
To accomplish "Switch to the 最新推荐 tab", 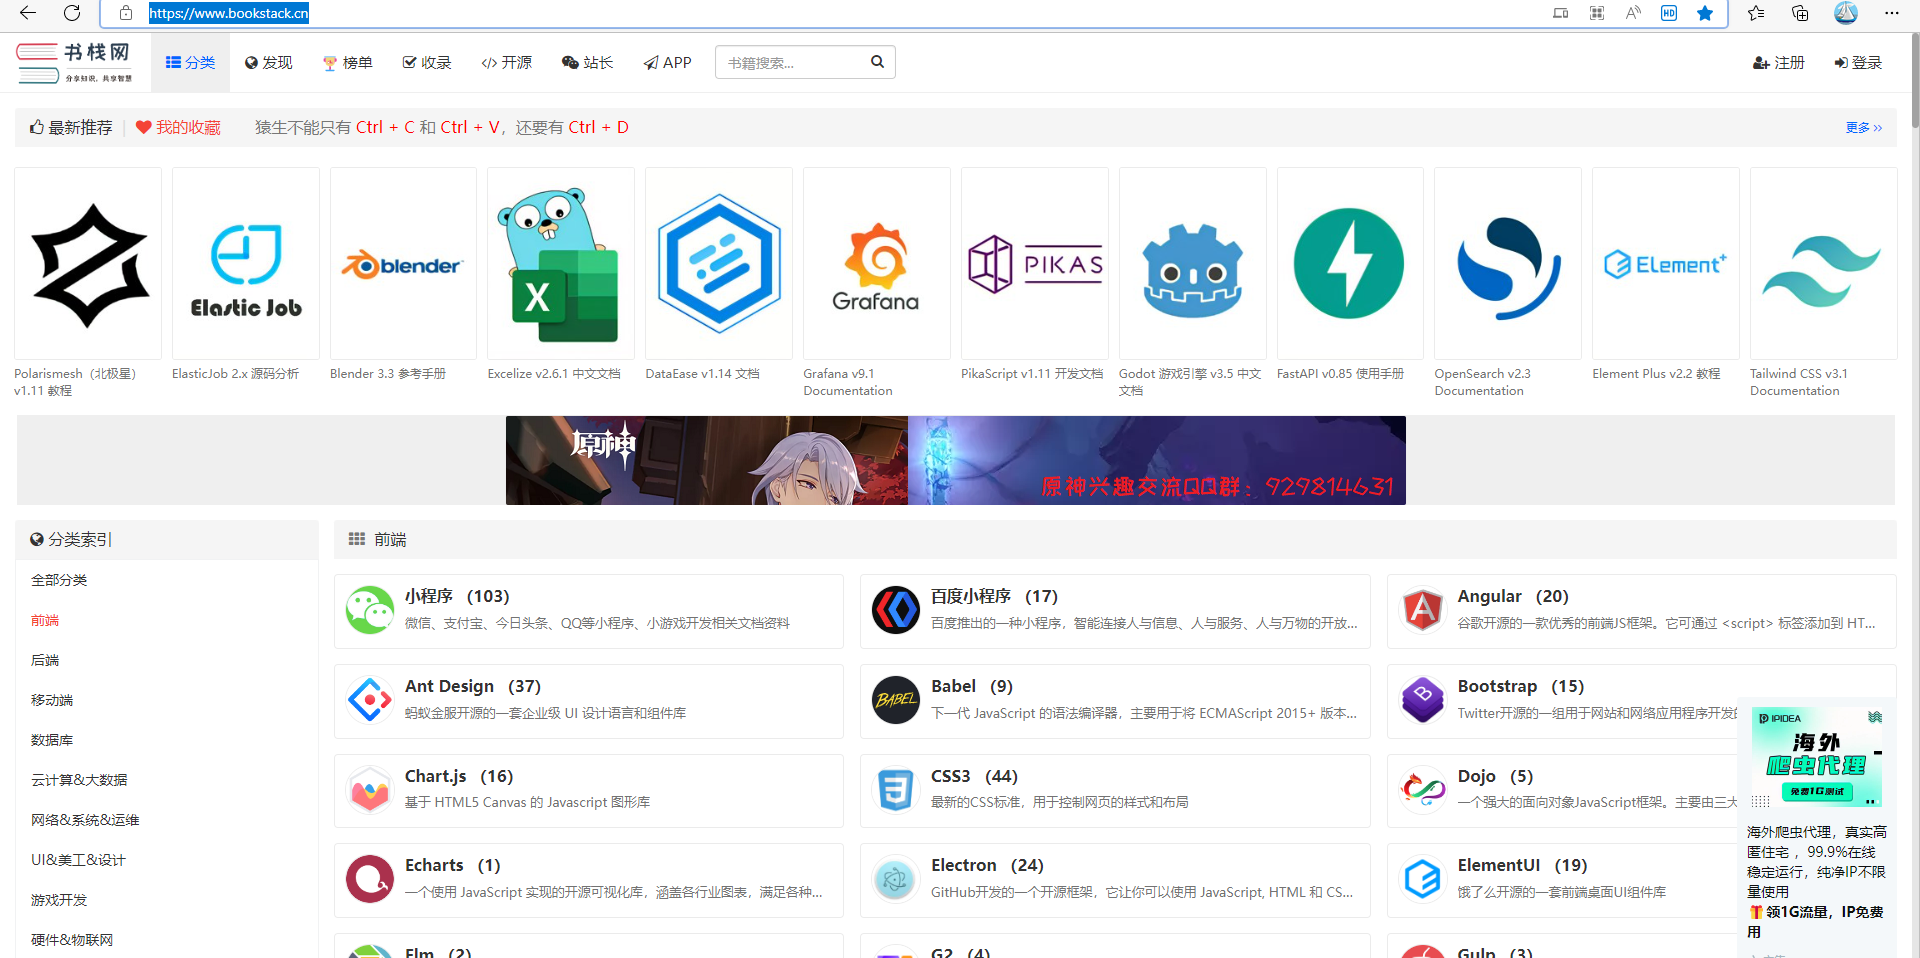I will [x=71, y=127].
